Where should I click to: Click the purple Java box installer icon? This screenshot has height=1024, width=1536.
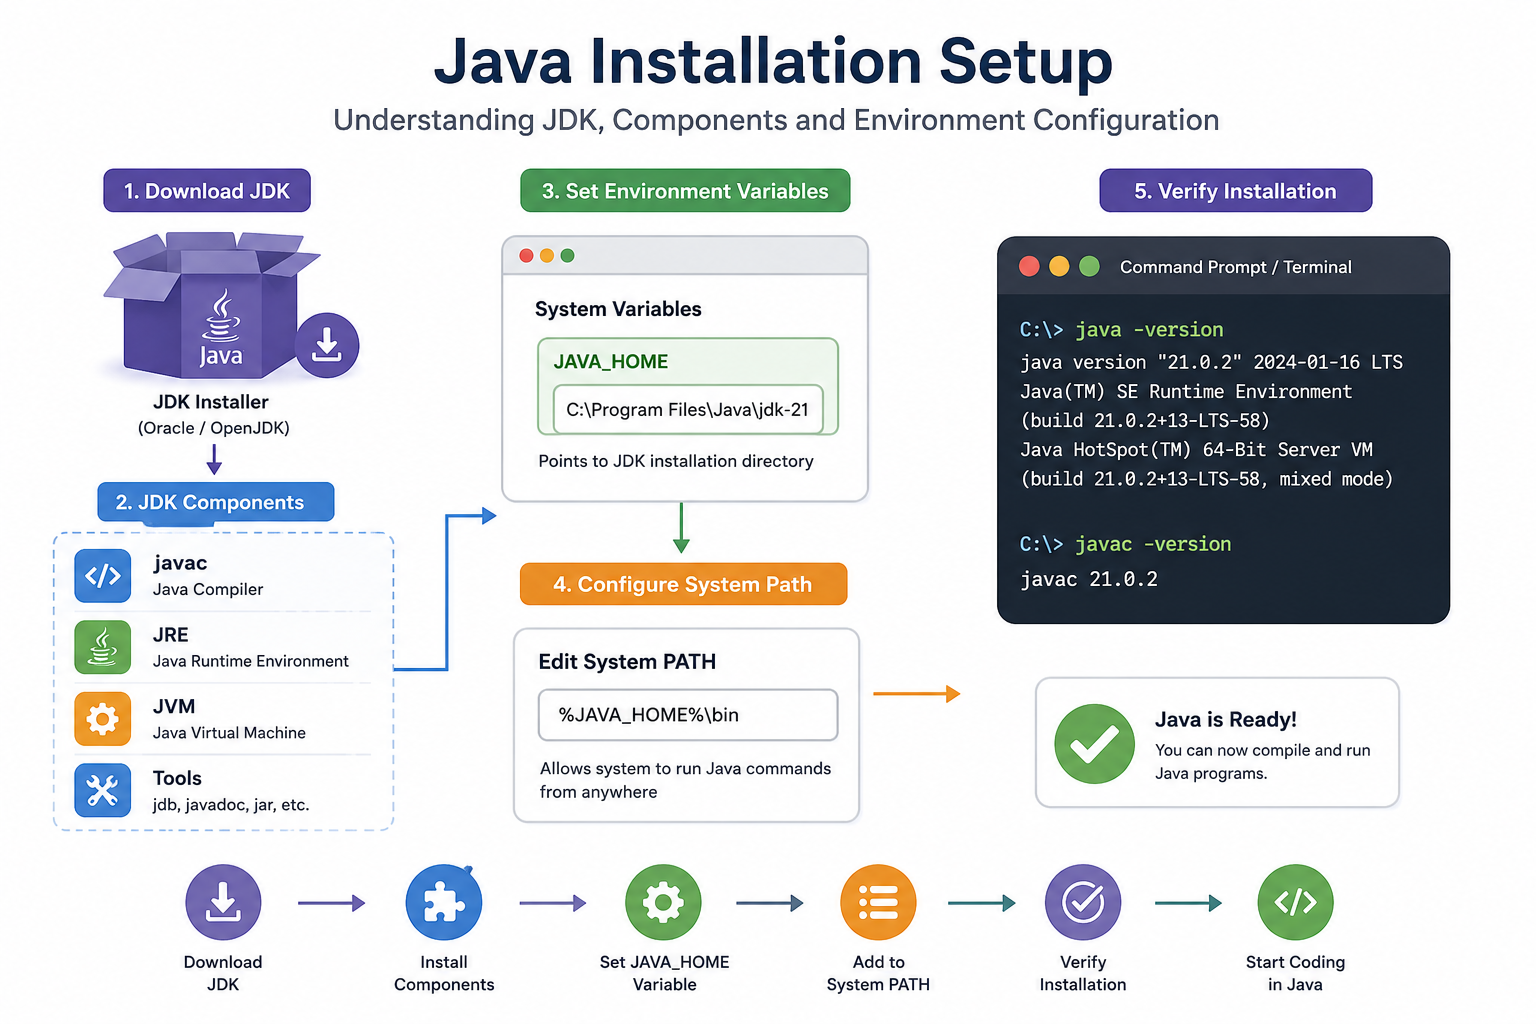(211, 305)
